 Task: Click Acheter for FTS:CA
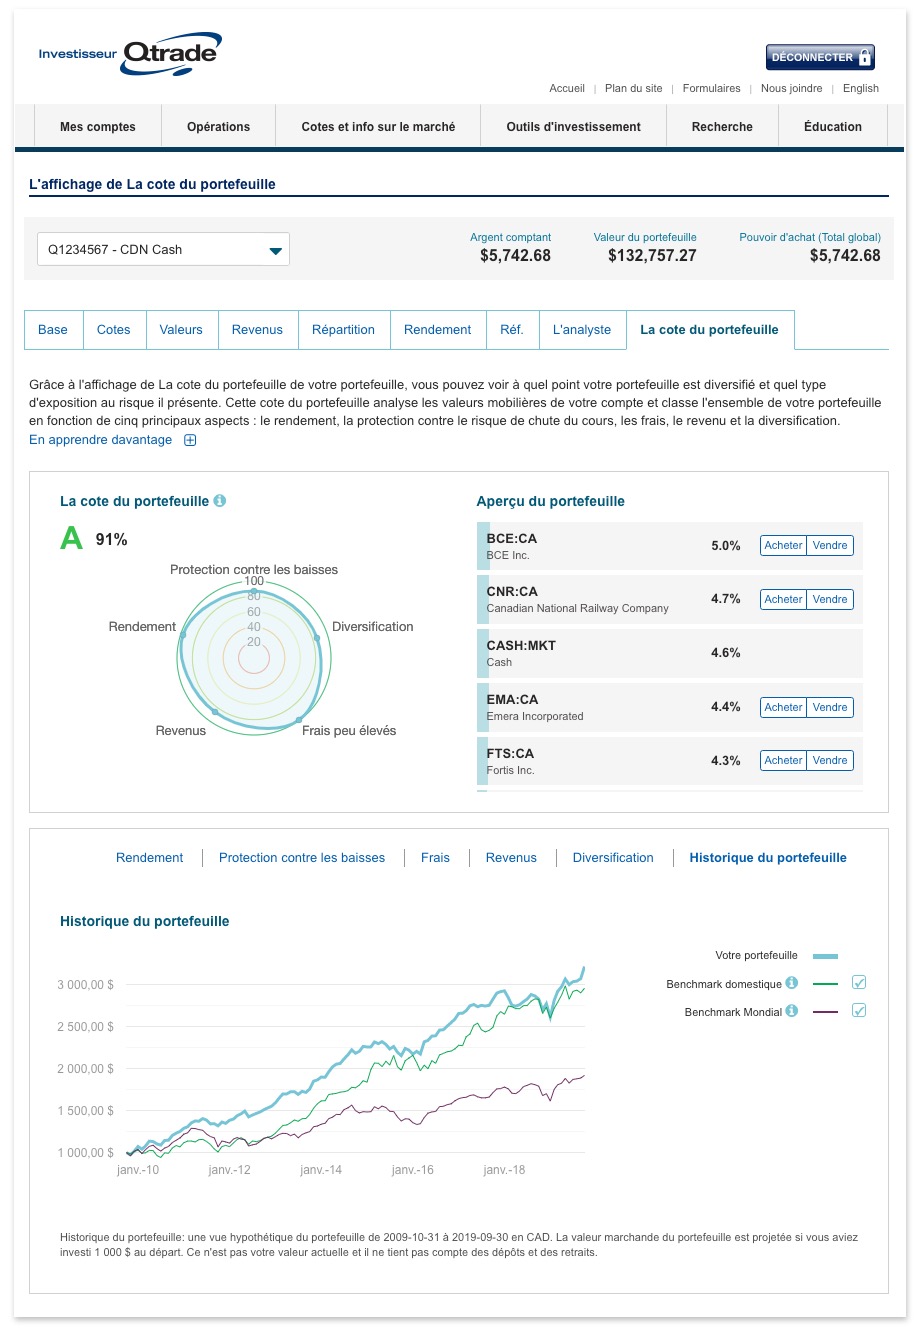783,761
